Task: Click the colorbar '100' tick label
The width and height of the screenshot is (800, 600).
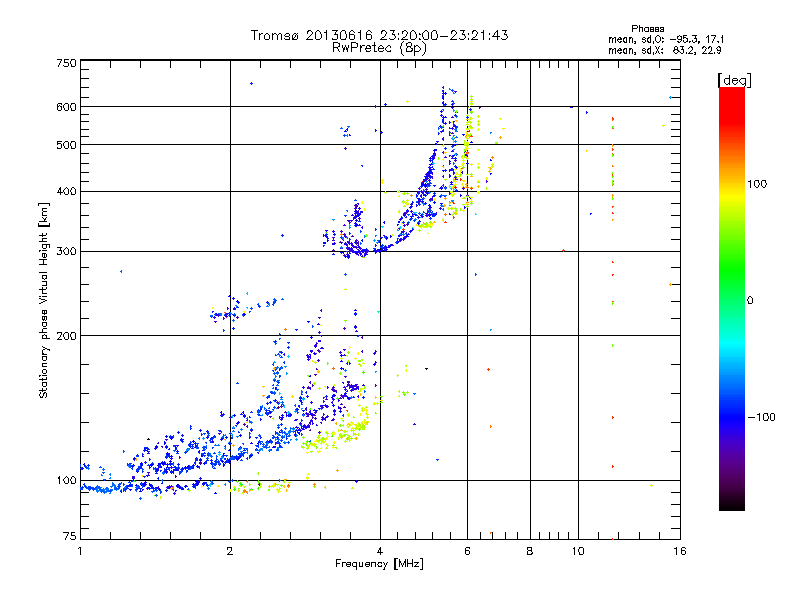Action: pyautogui.click(x=757, y=184)
